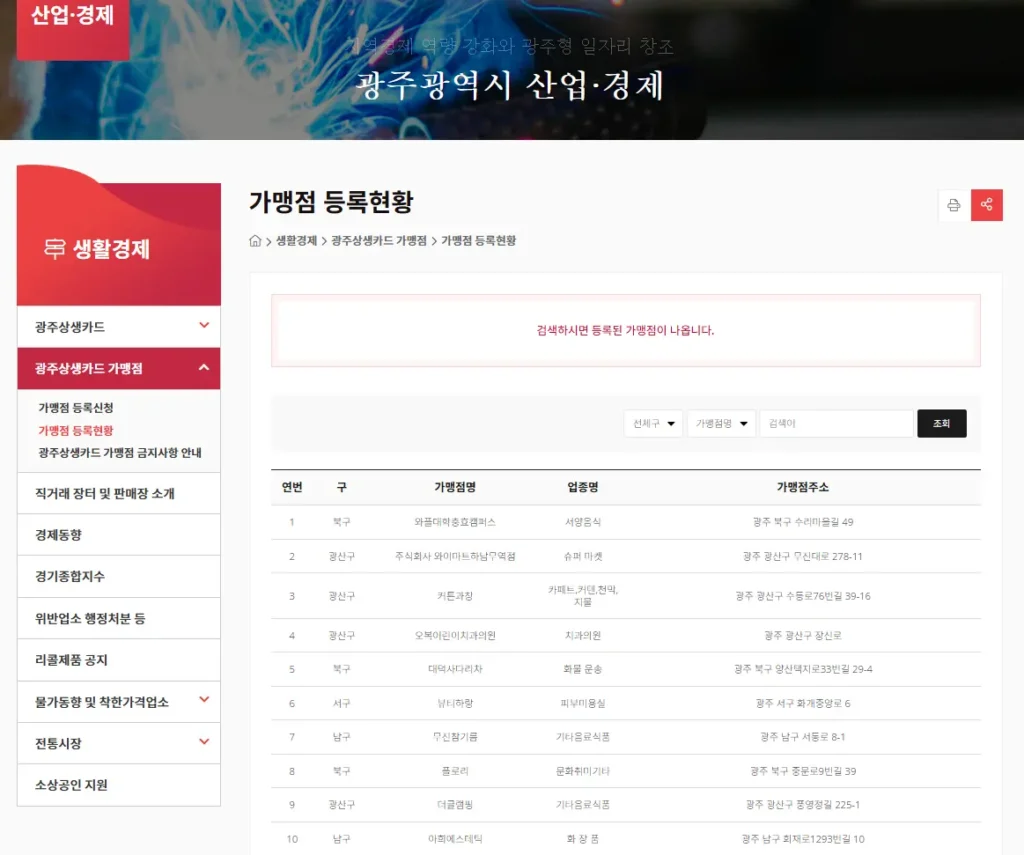Image resolution: width=1024 pixels, height=855 pixels.
Task: Expand the 전통시장 sidebar menu
Action: point(204,743)
